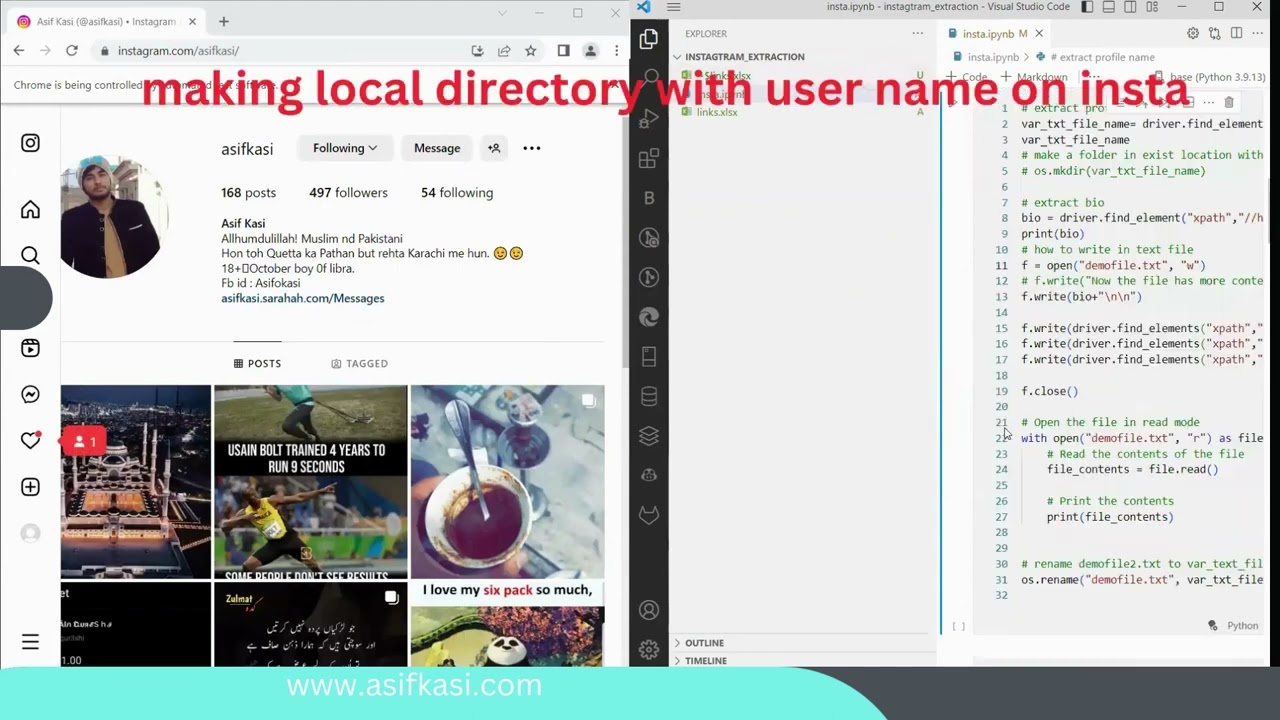Select the TAGGED tab on profile

[x=359, y=363]
